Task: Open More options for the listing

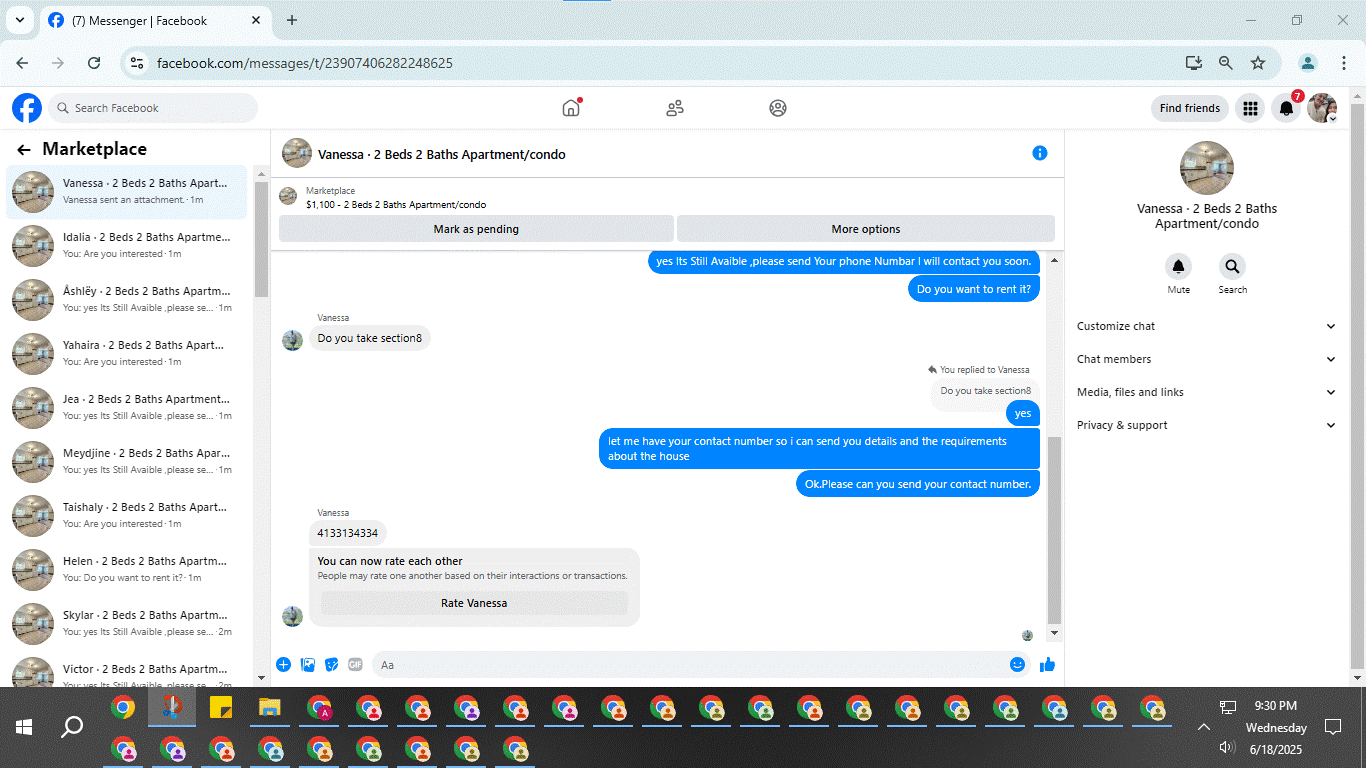Action: click(x=866, y=229)
